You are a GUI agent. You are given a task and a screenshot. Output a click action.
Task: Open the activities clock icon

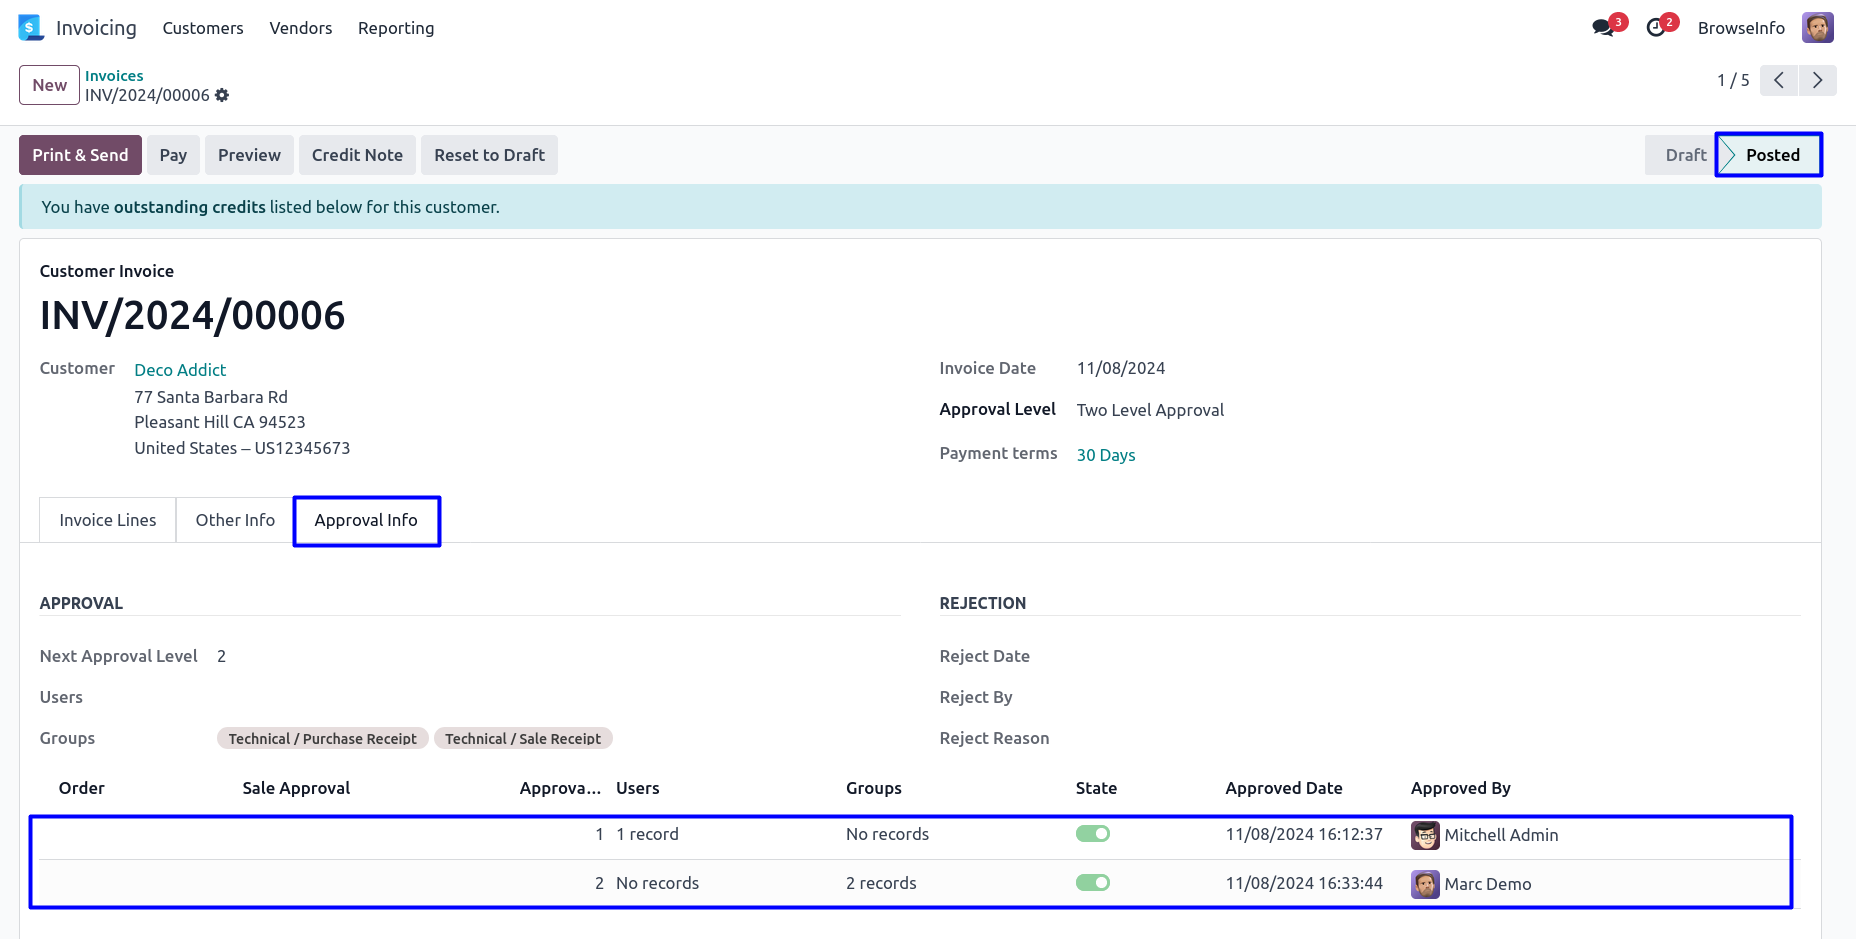1656,28
